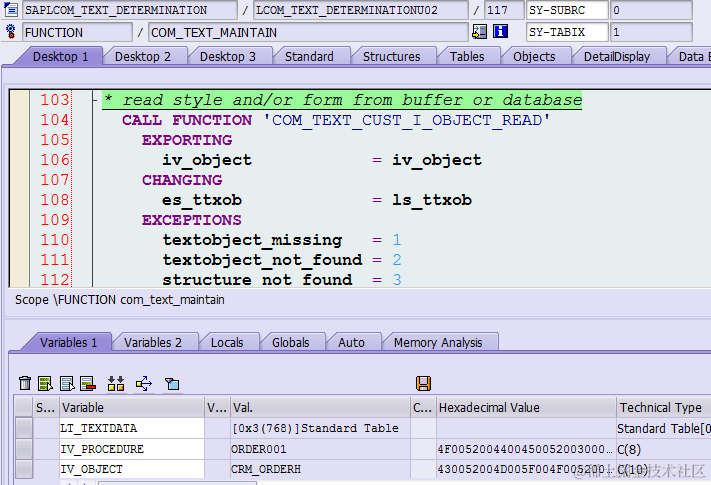711x485 pixels.
Task: Select the Auto tab
Action: (351, 343)
